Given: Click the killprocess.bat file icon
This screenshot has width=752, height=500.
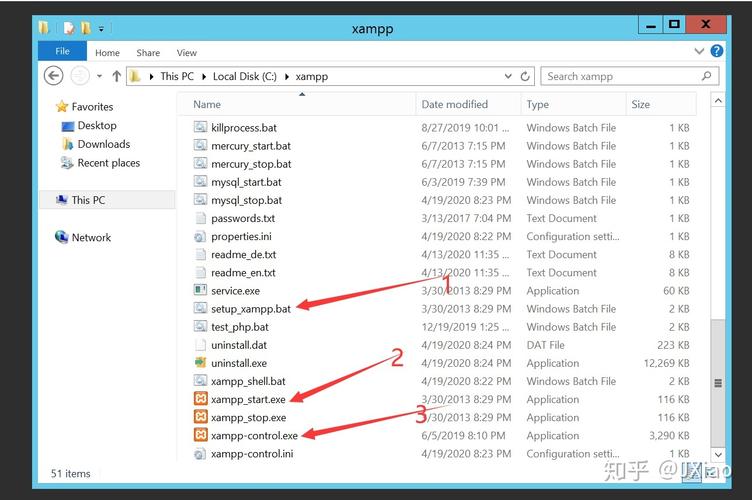Looking at the screenshot, I should point(200,127).
